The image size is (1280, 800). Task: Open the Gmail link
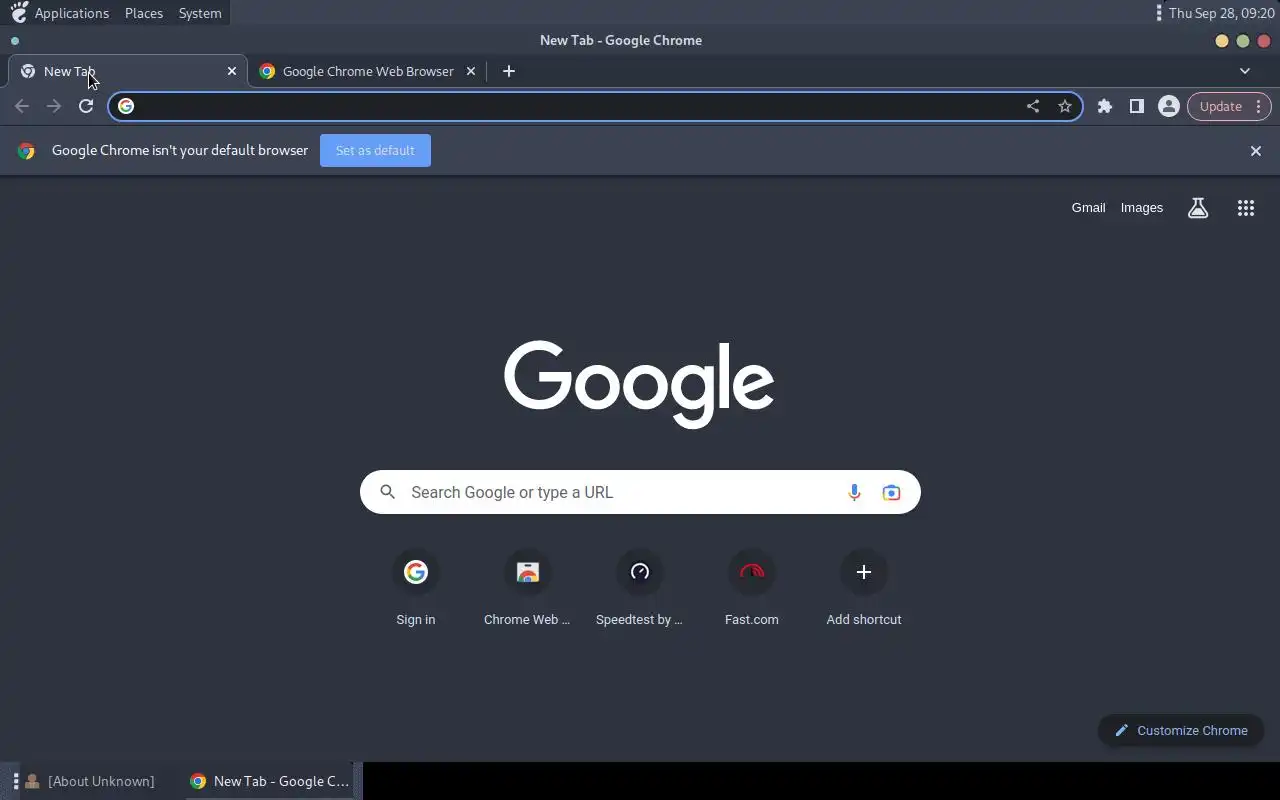1088,208
